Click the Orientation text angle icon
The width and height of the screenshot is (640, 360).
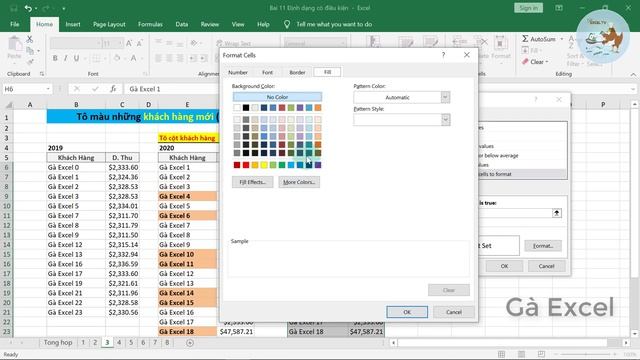194,43
